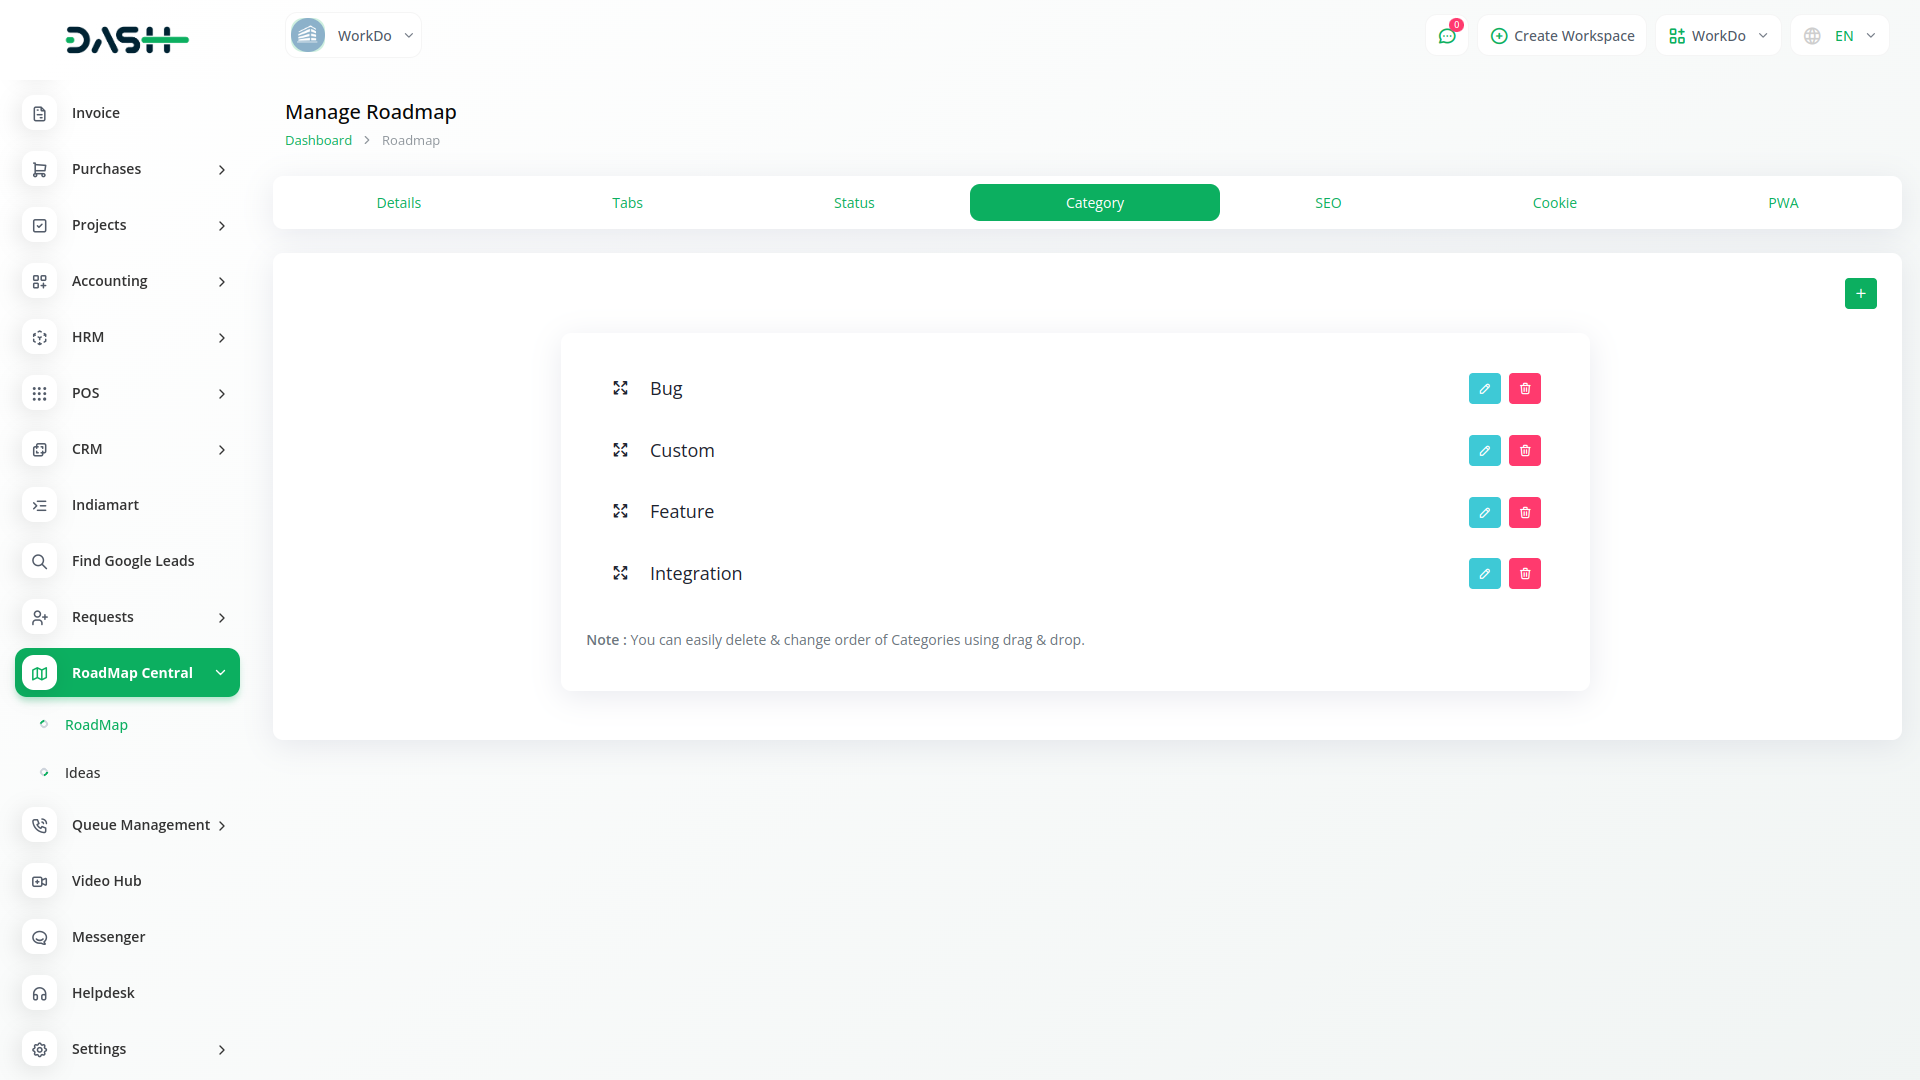The image size is (1920, 1080).
Task: Click the drag handle beside Integration
Action: coord(620,573)
